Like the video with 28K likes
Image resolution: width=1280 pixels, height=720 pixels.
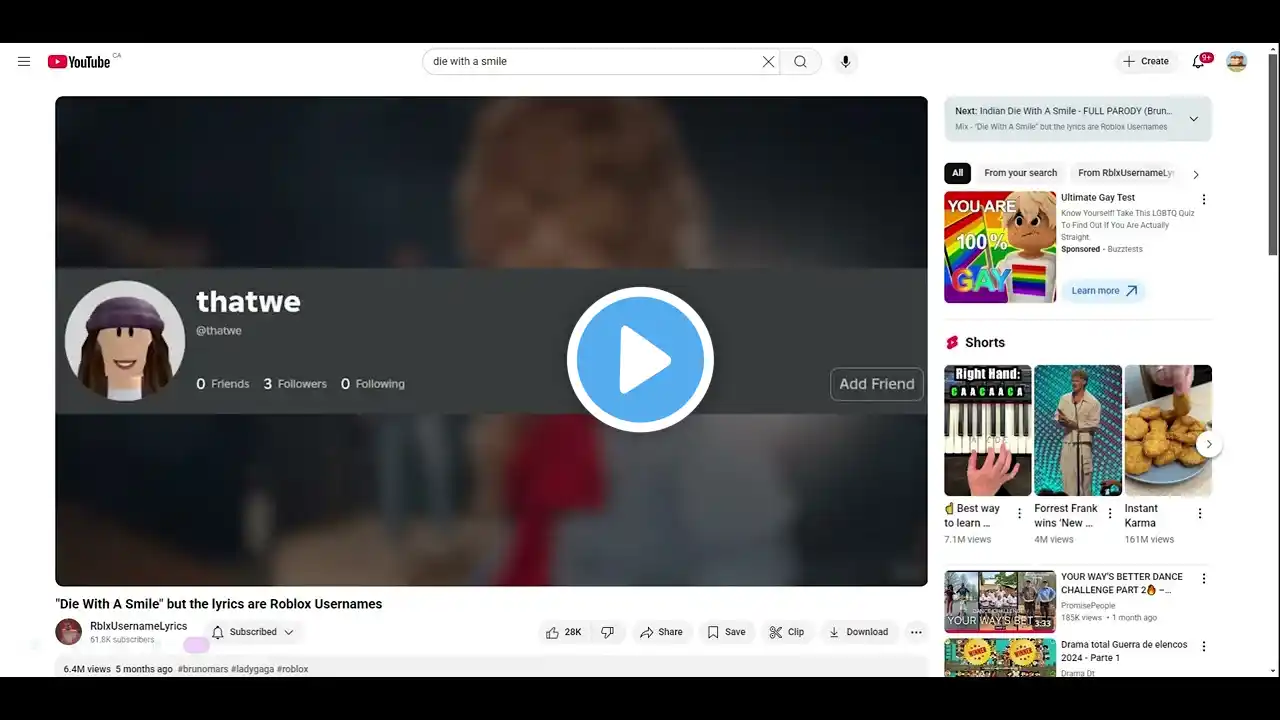tap(564, 632)
